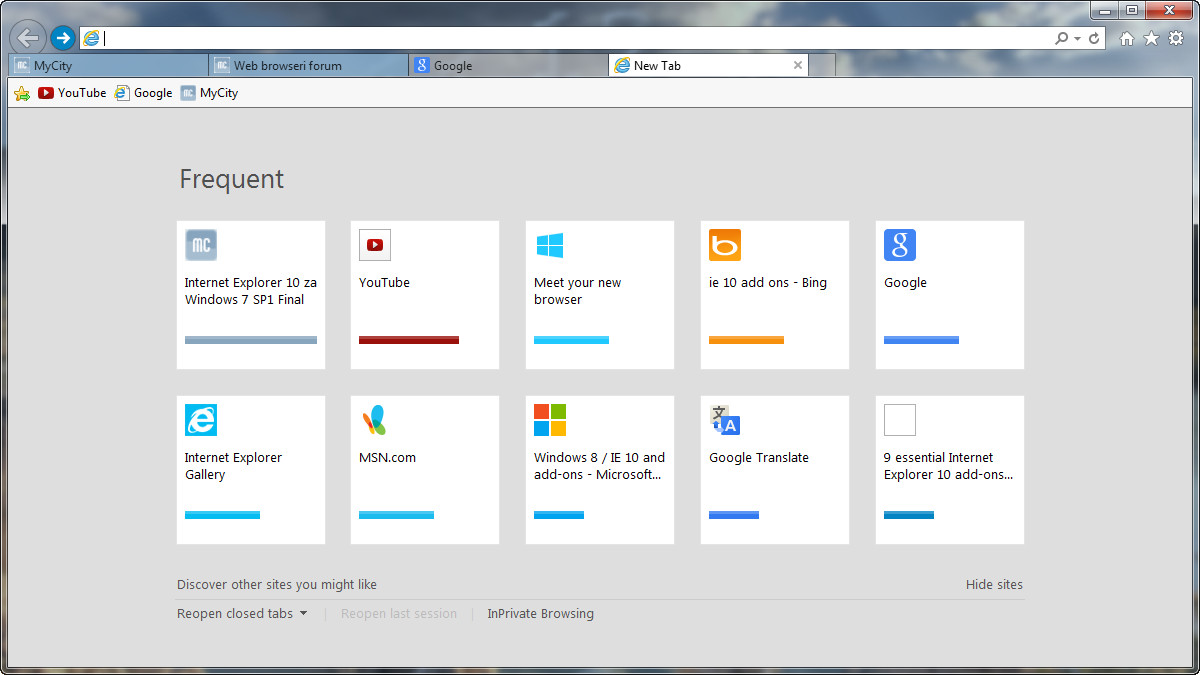Switch to the MyCity tab
Screen dimensions: 1200x675
(108, 65)
